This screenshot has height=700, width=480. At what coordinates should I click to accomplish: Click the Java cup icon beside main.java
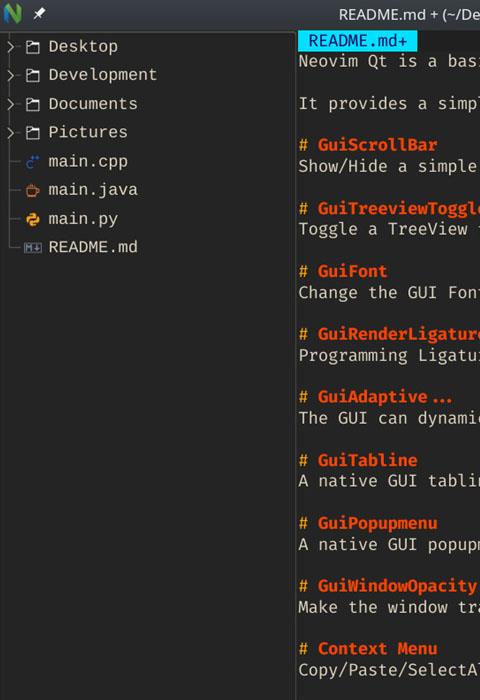pyautogui.click(x=33, y=190)
